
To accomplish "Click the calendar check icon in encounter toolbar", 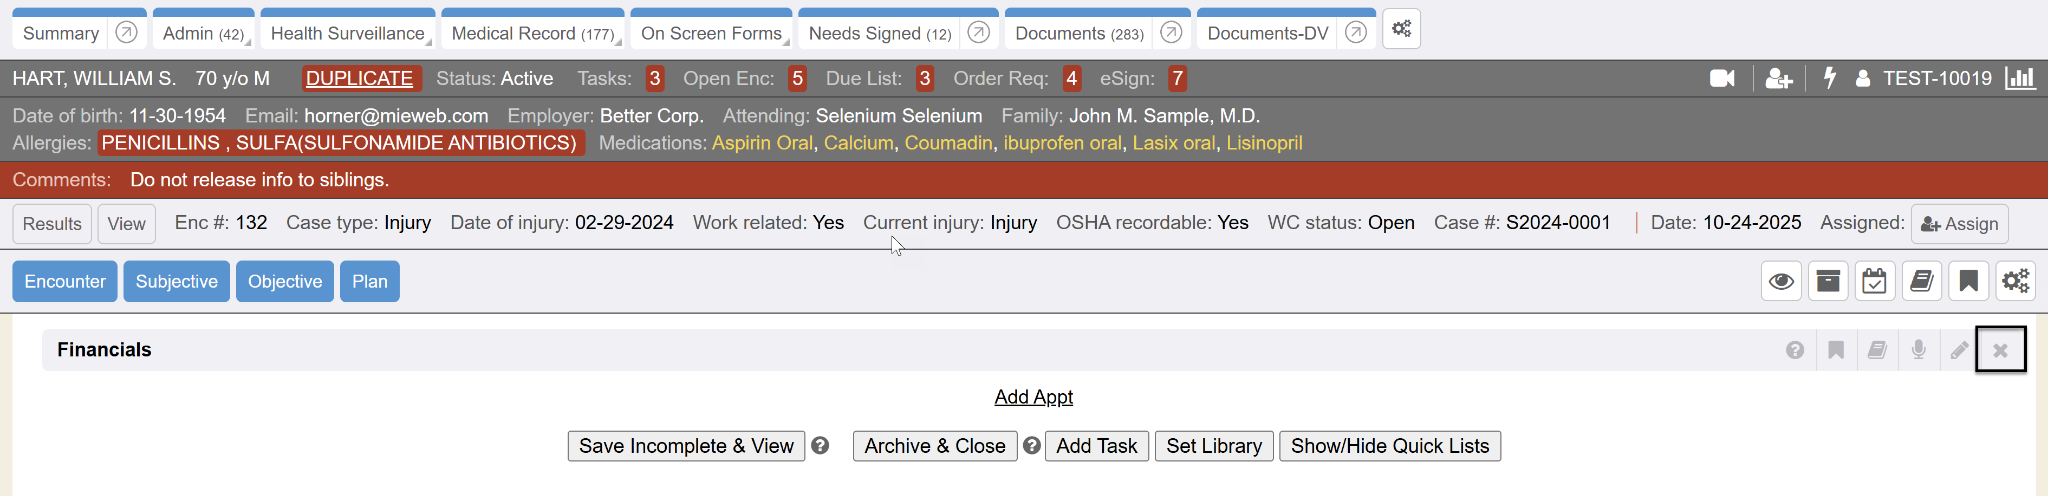I will [x=1875, y=281].
